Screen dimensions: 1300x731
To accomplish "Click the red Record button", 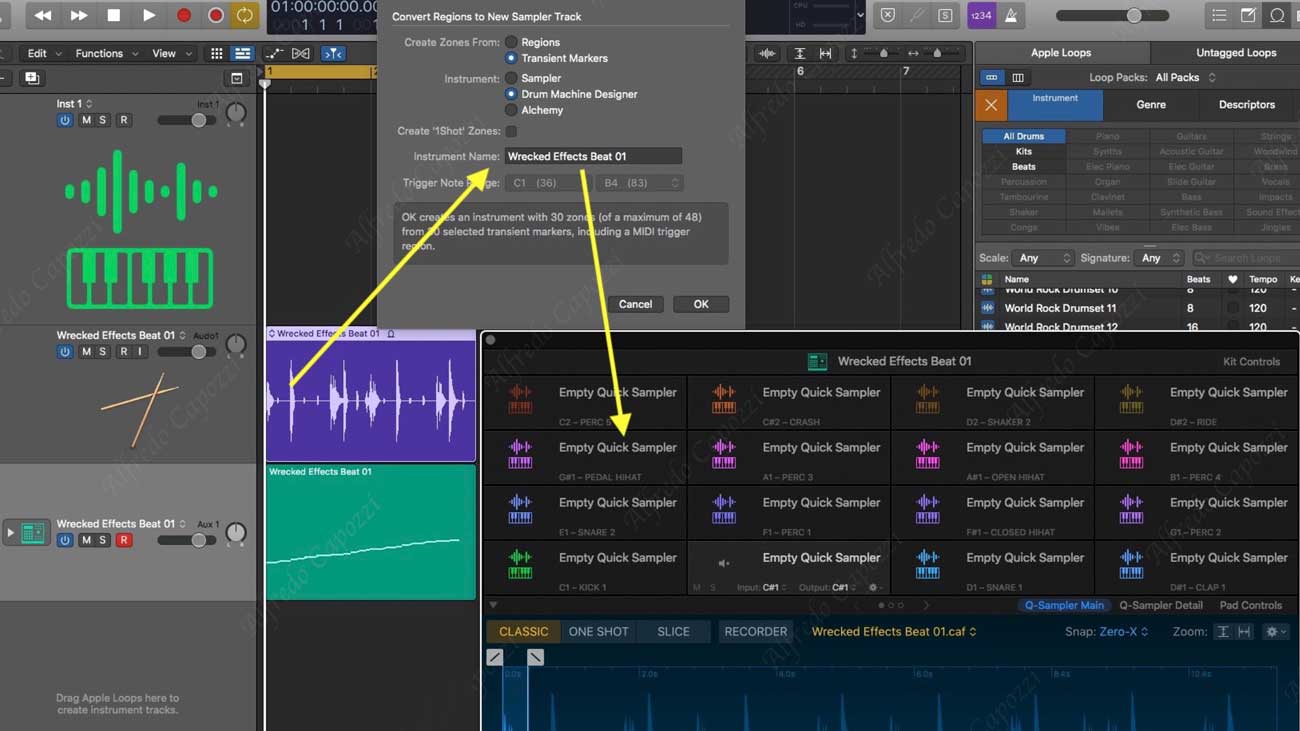I will 183,15.
